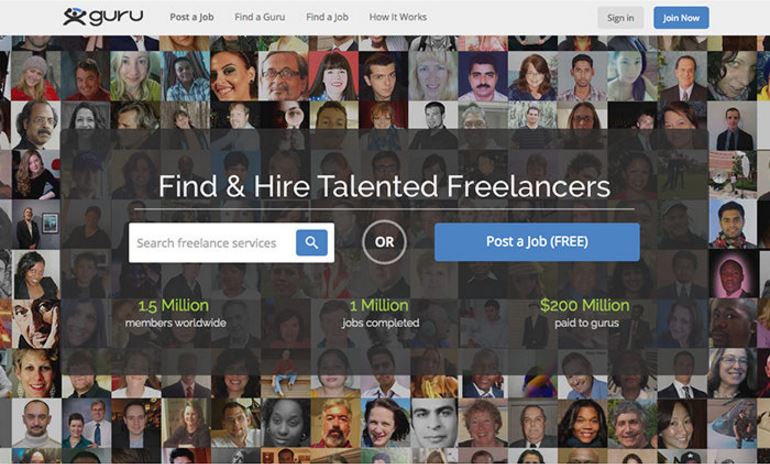Image resolution: width=770 pixels, height=464 pixels.
Task: Click the 1.5 Million members worldwide stat
Action: point(175,313)
